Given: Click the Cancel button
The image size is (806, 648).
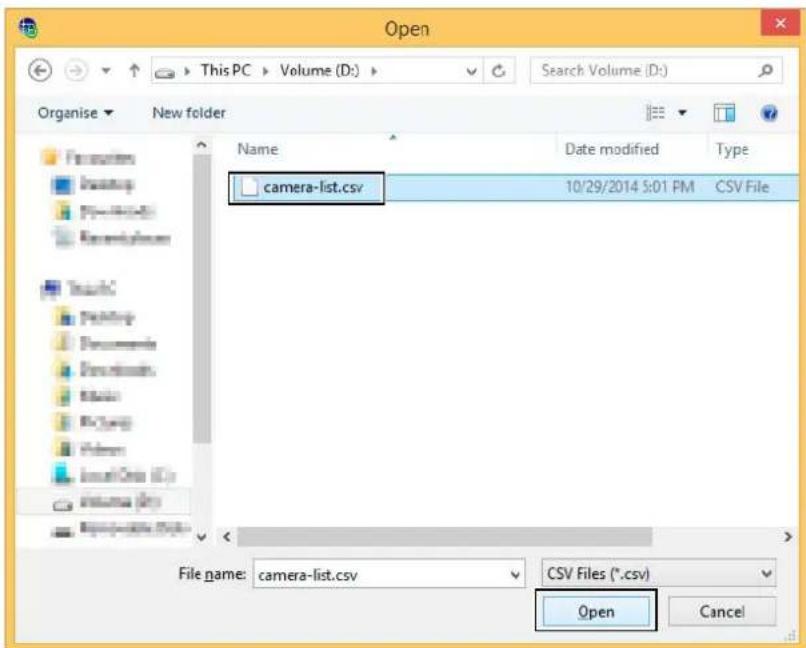Looking at the screenshot, I should pyautogui.click(x=722, y=612).
